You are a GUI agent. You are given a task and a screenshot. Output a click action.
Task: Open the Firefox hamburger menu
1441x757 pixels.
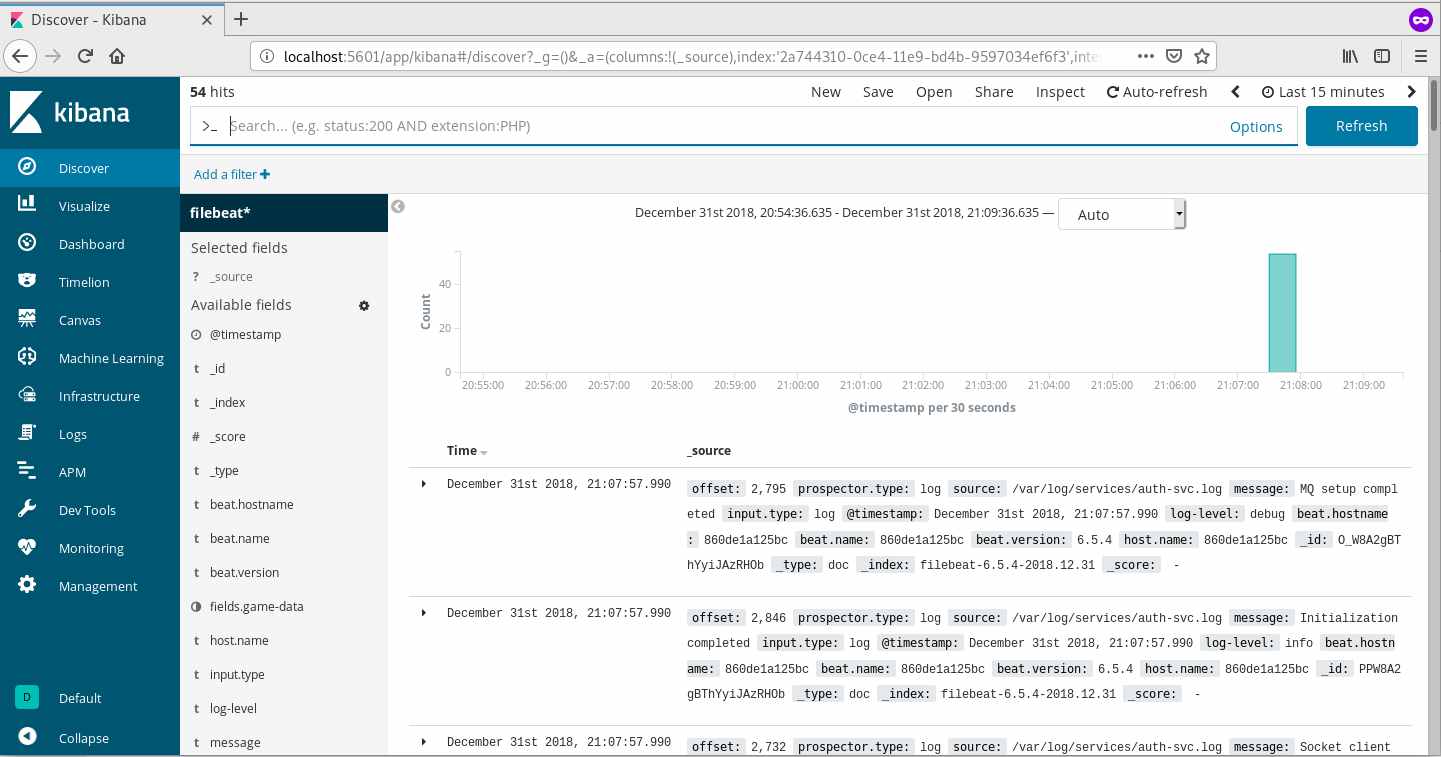click(x=1420, y=56)
